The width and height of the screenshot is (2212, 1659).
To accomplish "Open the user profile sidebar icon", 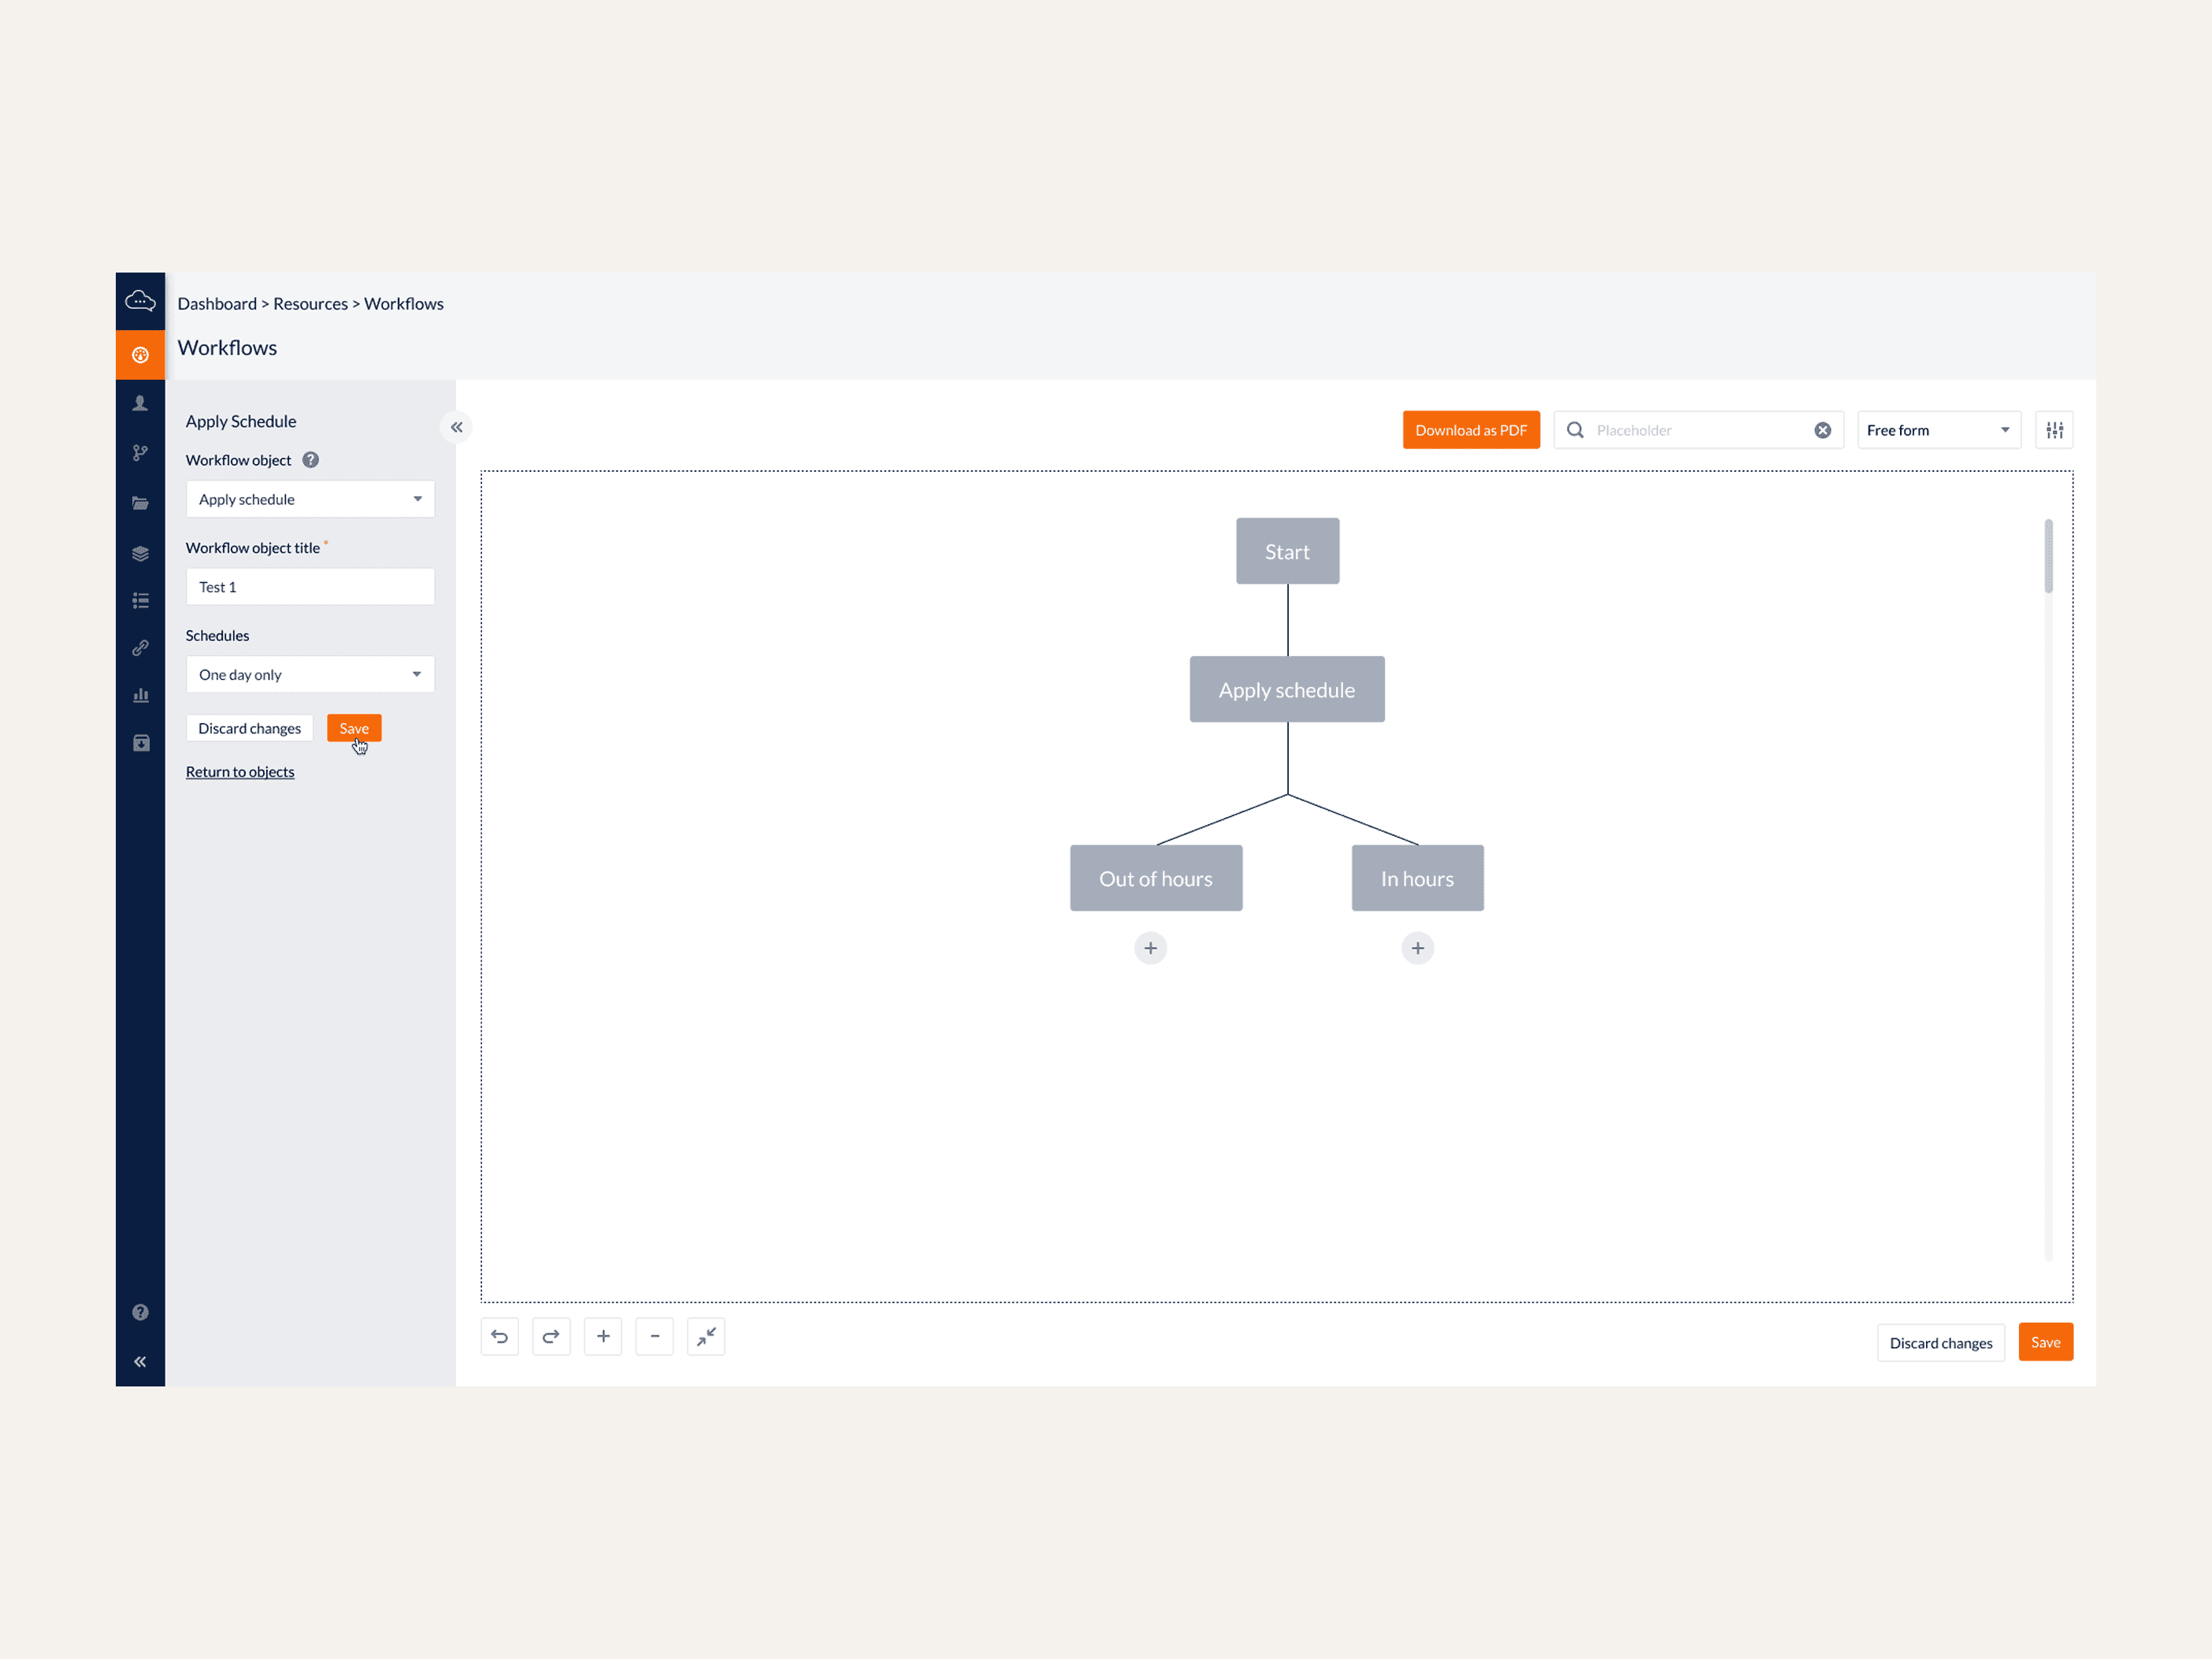I will pyautogui.click(x=140, y=403).
